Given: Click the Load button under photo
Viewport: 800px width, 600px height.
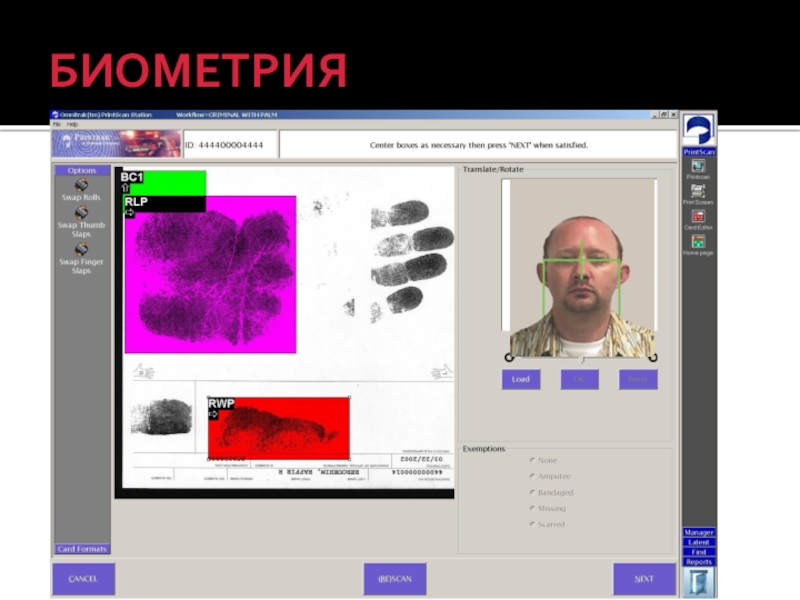Looking at the screenshot, I should tap(521, 380).
